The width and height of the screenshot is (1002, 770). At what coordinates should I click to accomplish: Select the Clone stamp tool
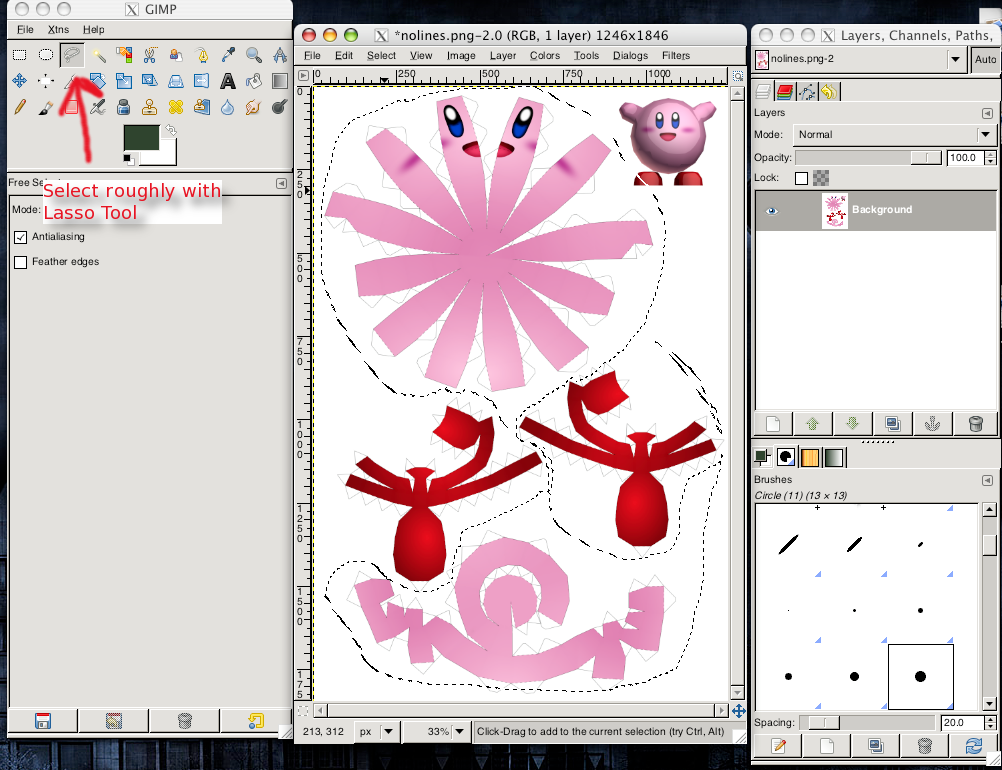pos(150,107)
